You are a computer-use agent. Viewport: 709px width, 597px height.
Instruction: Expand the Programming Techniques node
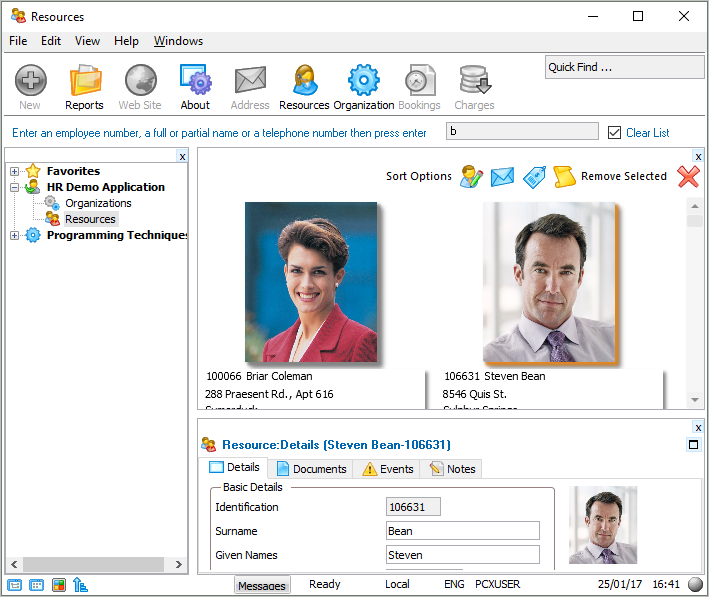[14, 235]
